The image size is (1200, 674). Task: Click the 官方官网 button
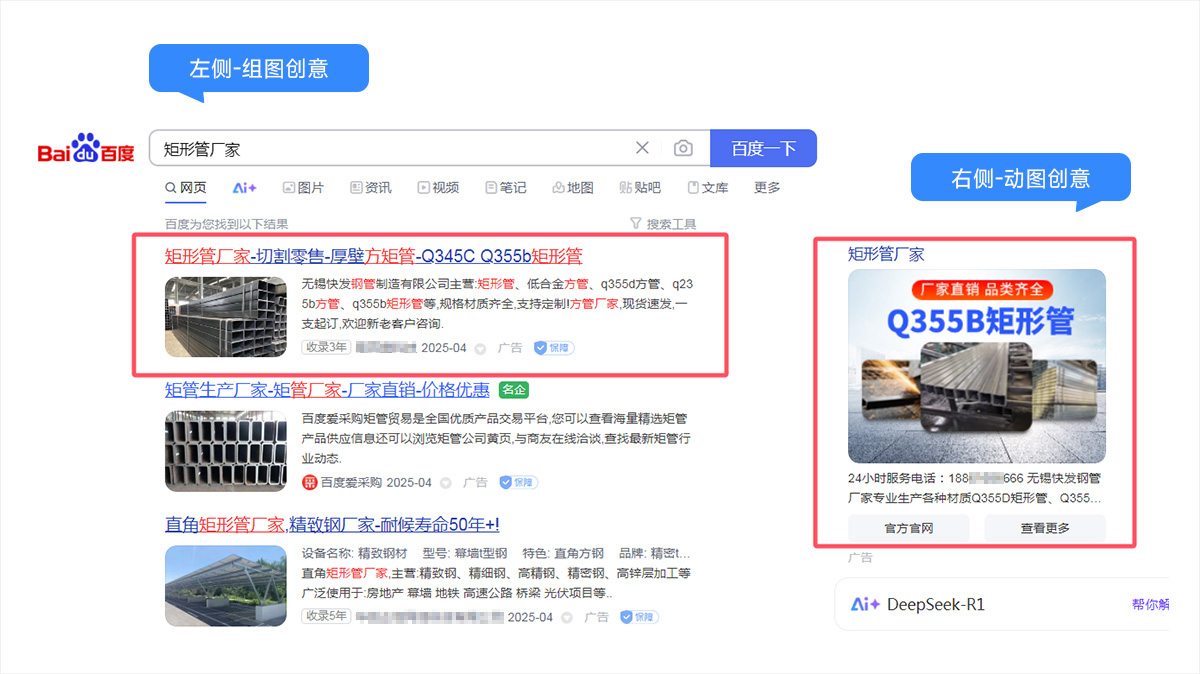(909, 528)
